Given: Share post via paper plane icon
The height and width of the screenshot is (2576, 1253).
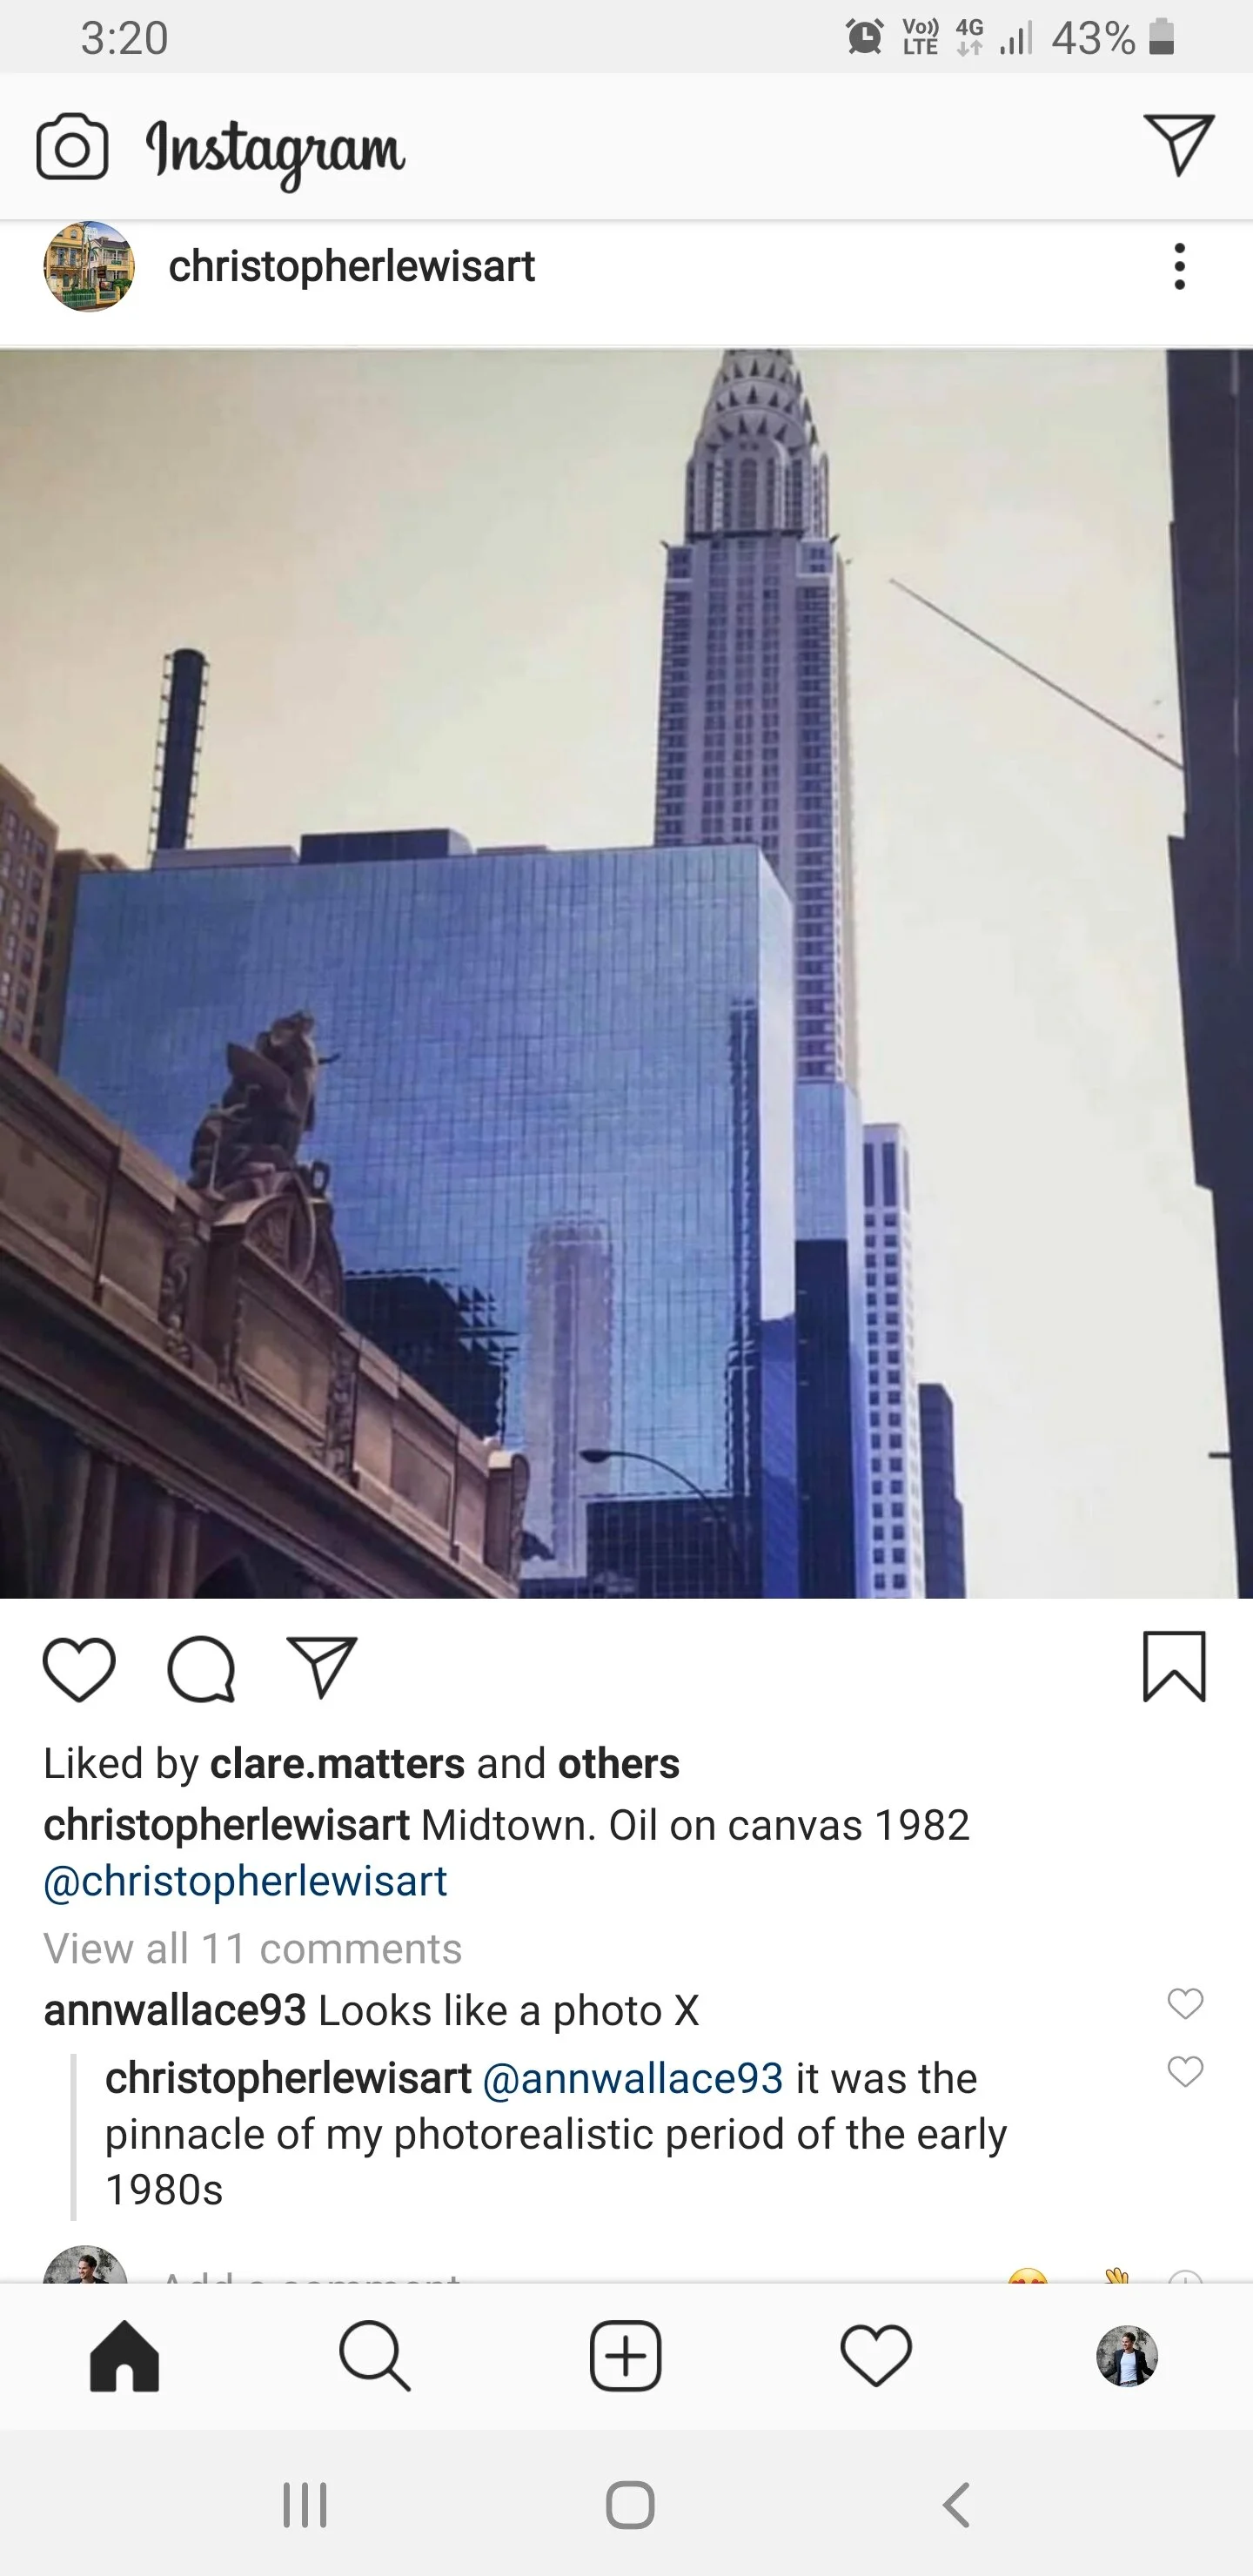Looking at the screenshot, I should 322,1667.
